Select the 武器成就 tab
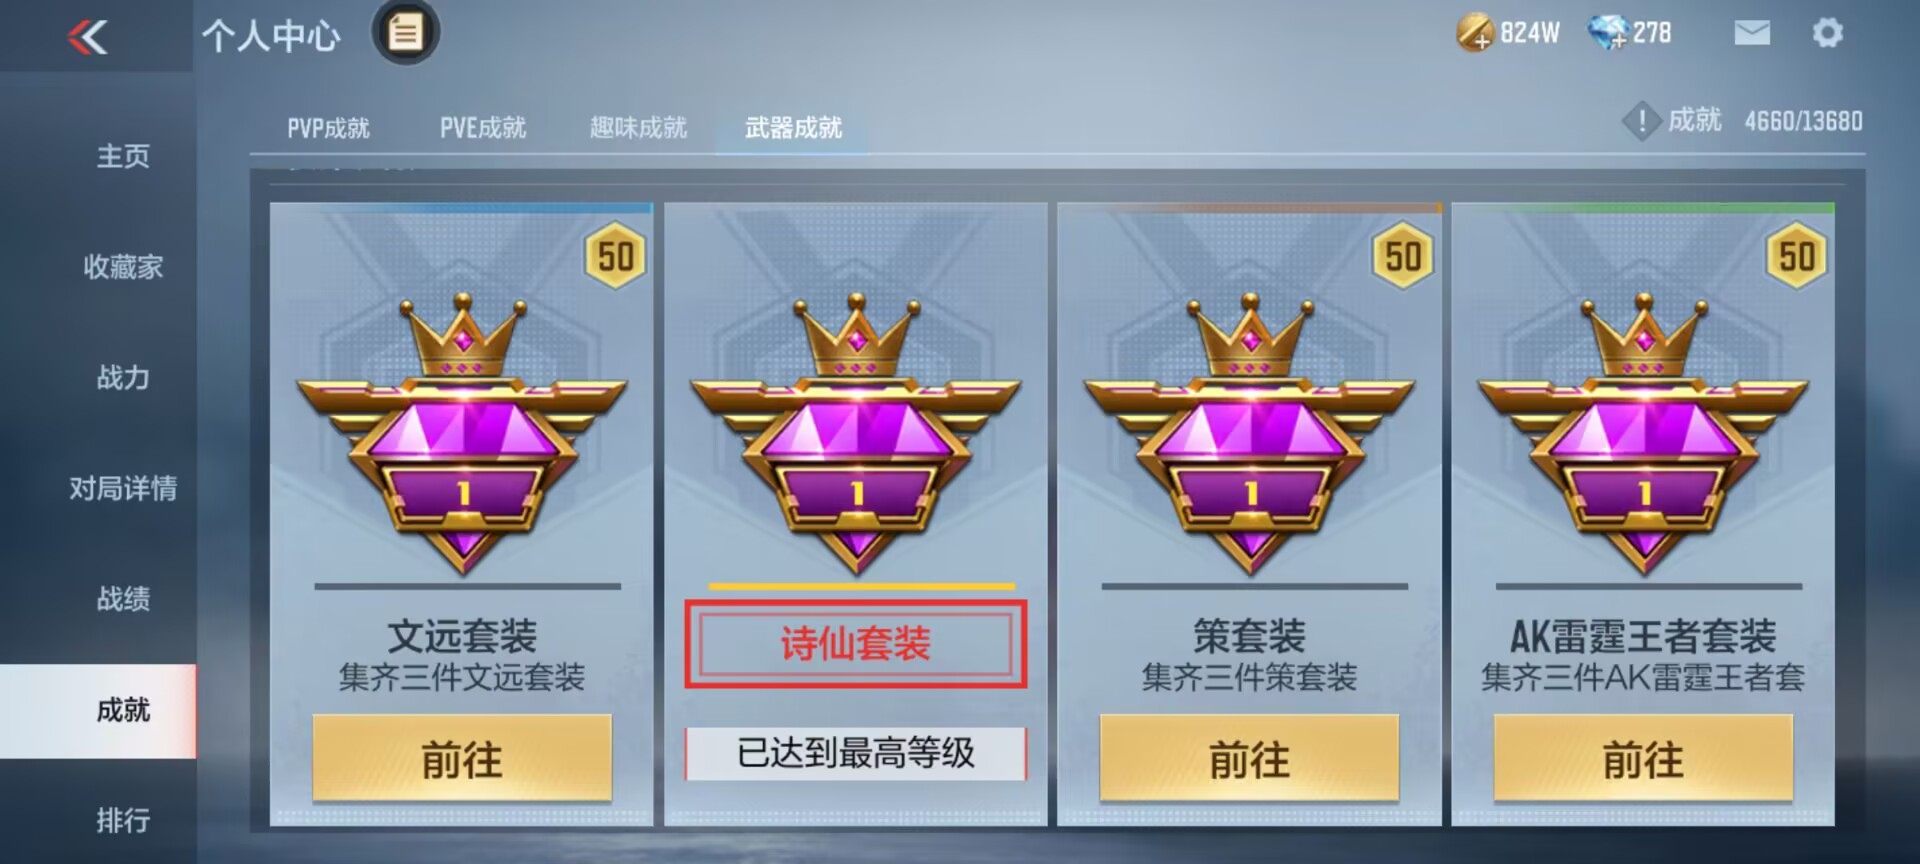Image resolution: width=1920 pixels, height=864 pixels. click(793, 128)
